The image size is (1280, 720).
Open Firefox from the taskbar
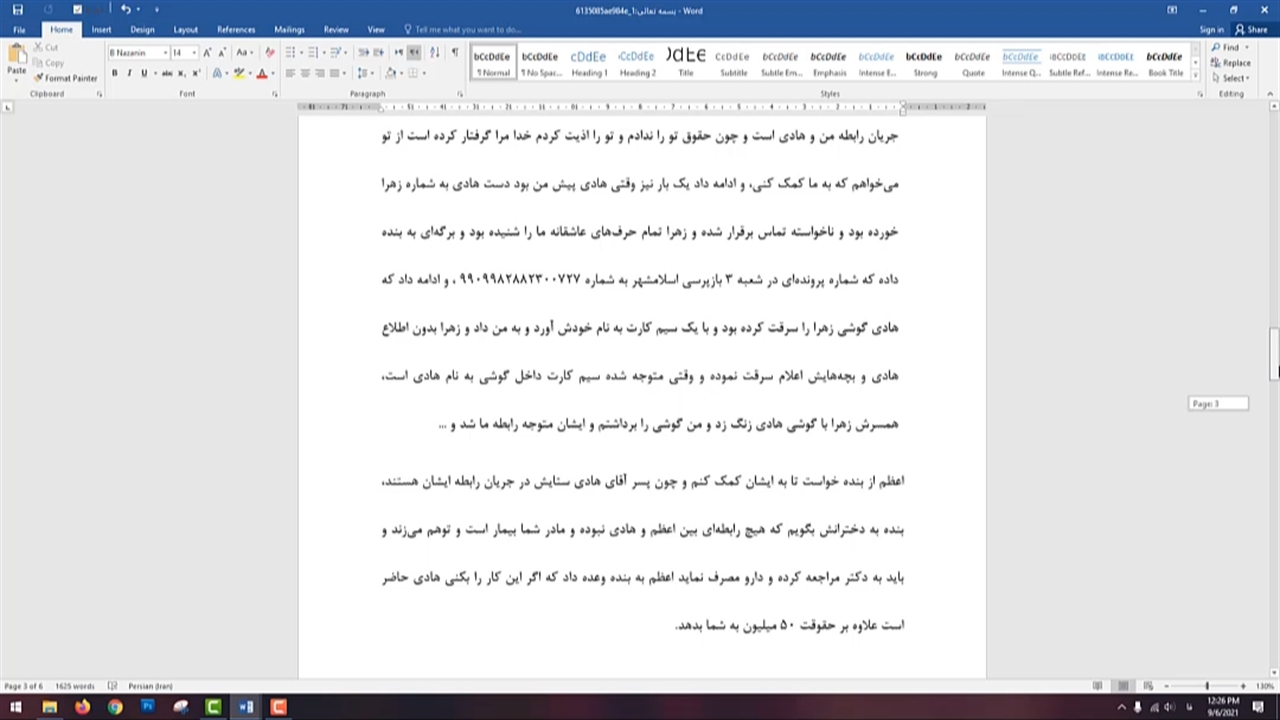(x=82, y=707)
